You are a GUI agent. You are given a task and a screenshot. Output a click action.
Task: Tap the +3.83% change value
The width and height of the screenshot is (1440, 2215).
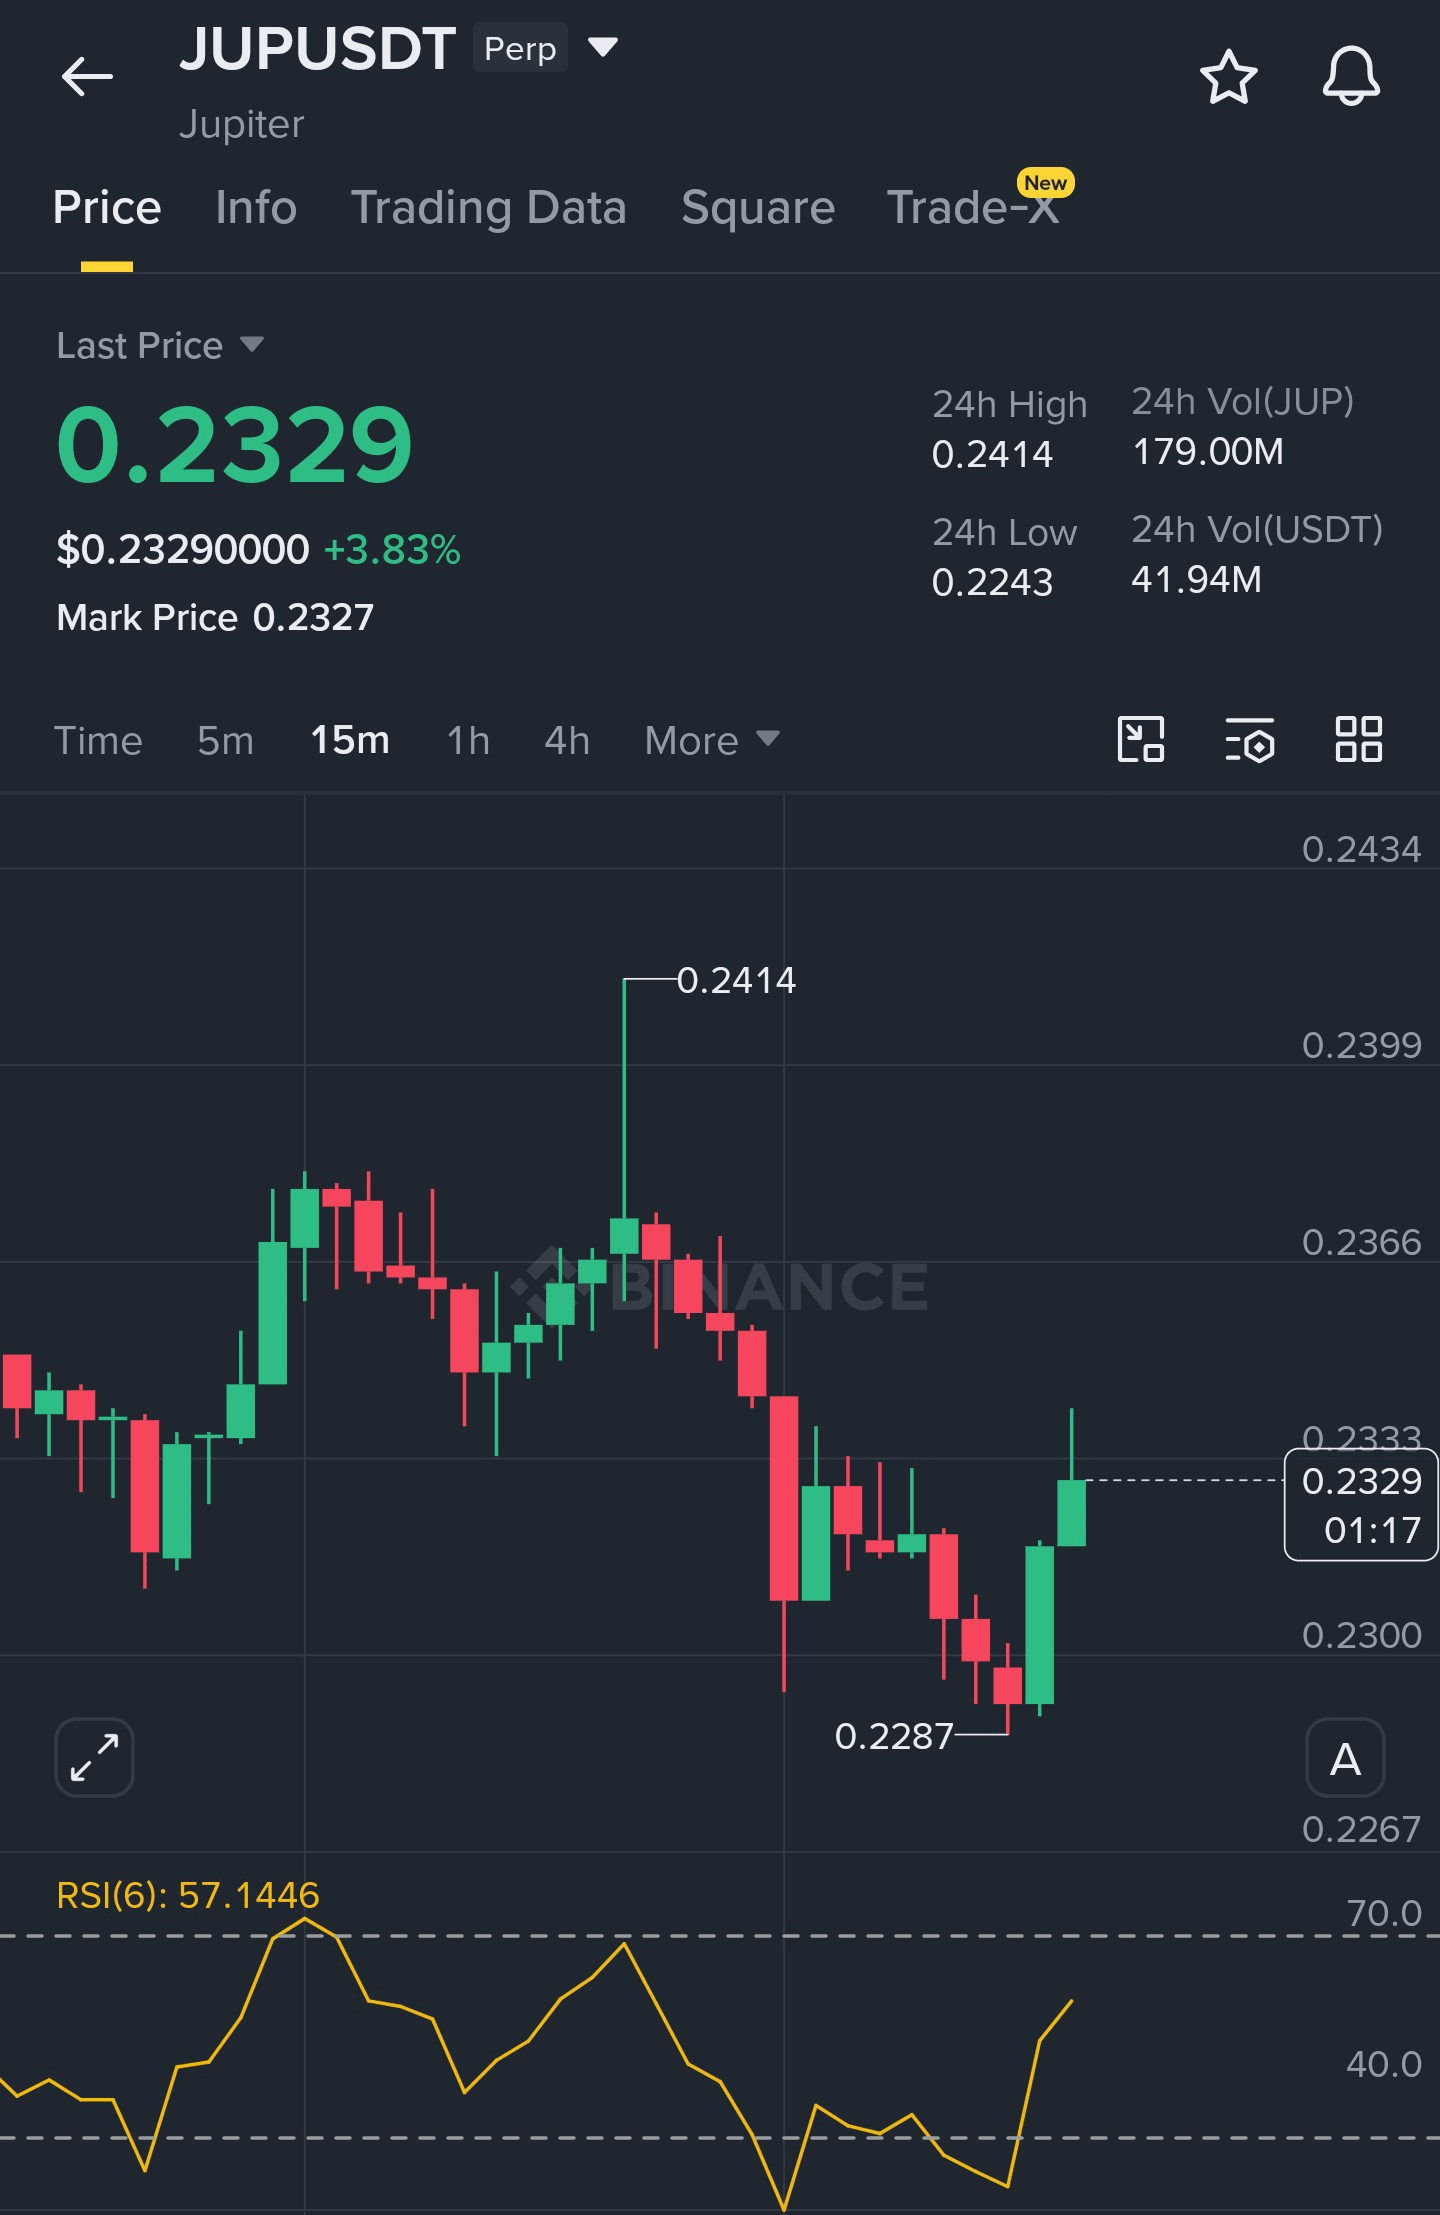tap(392, 550)
